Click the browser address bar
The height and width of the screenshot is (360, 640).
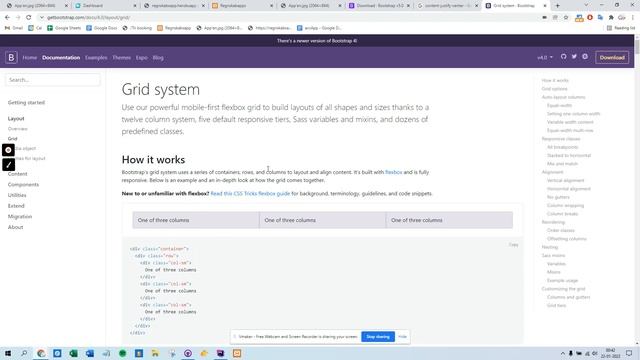(x=286, y=18)
